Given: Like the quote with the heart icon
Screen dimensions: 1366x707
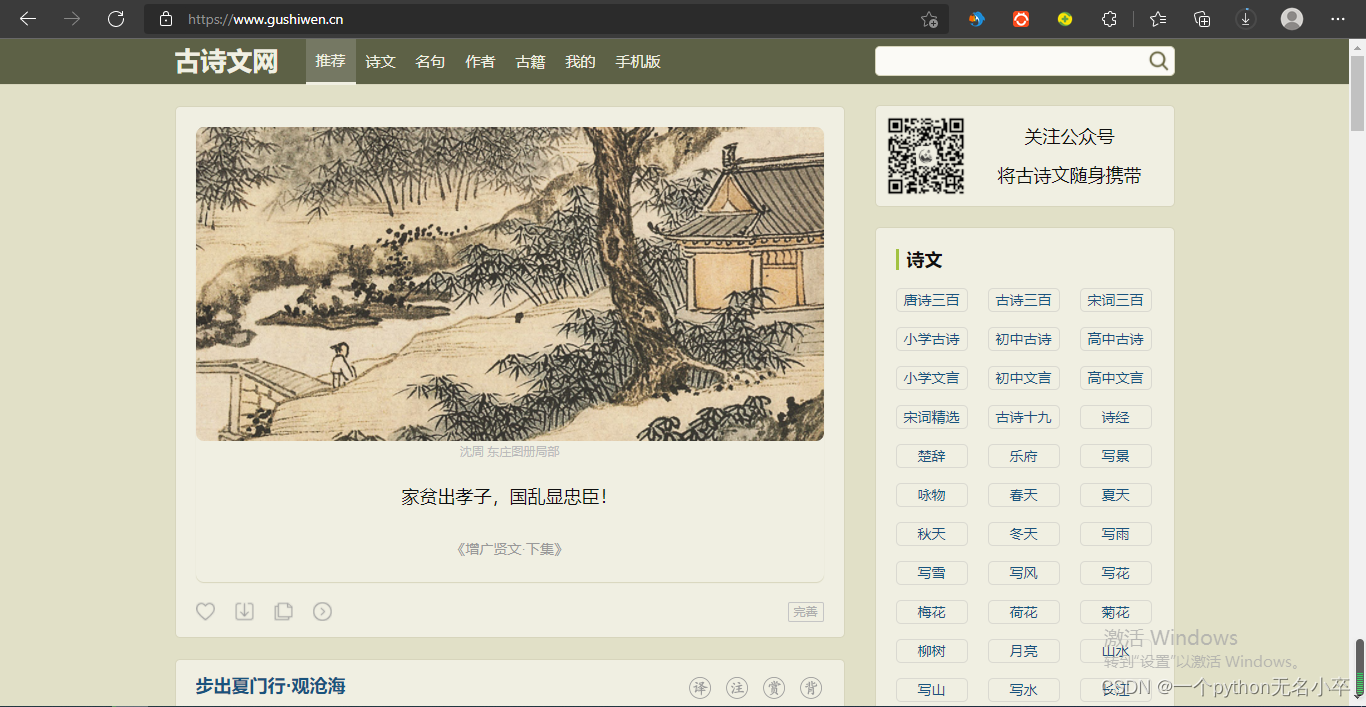Looking at the screenshot, I should pyautogui.click(x=205, y=611).
